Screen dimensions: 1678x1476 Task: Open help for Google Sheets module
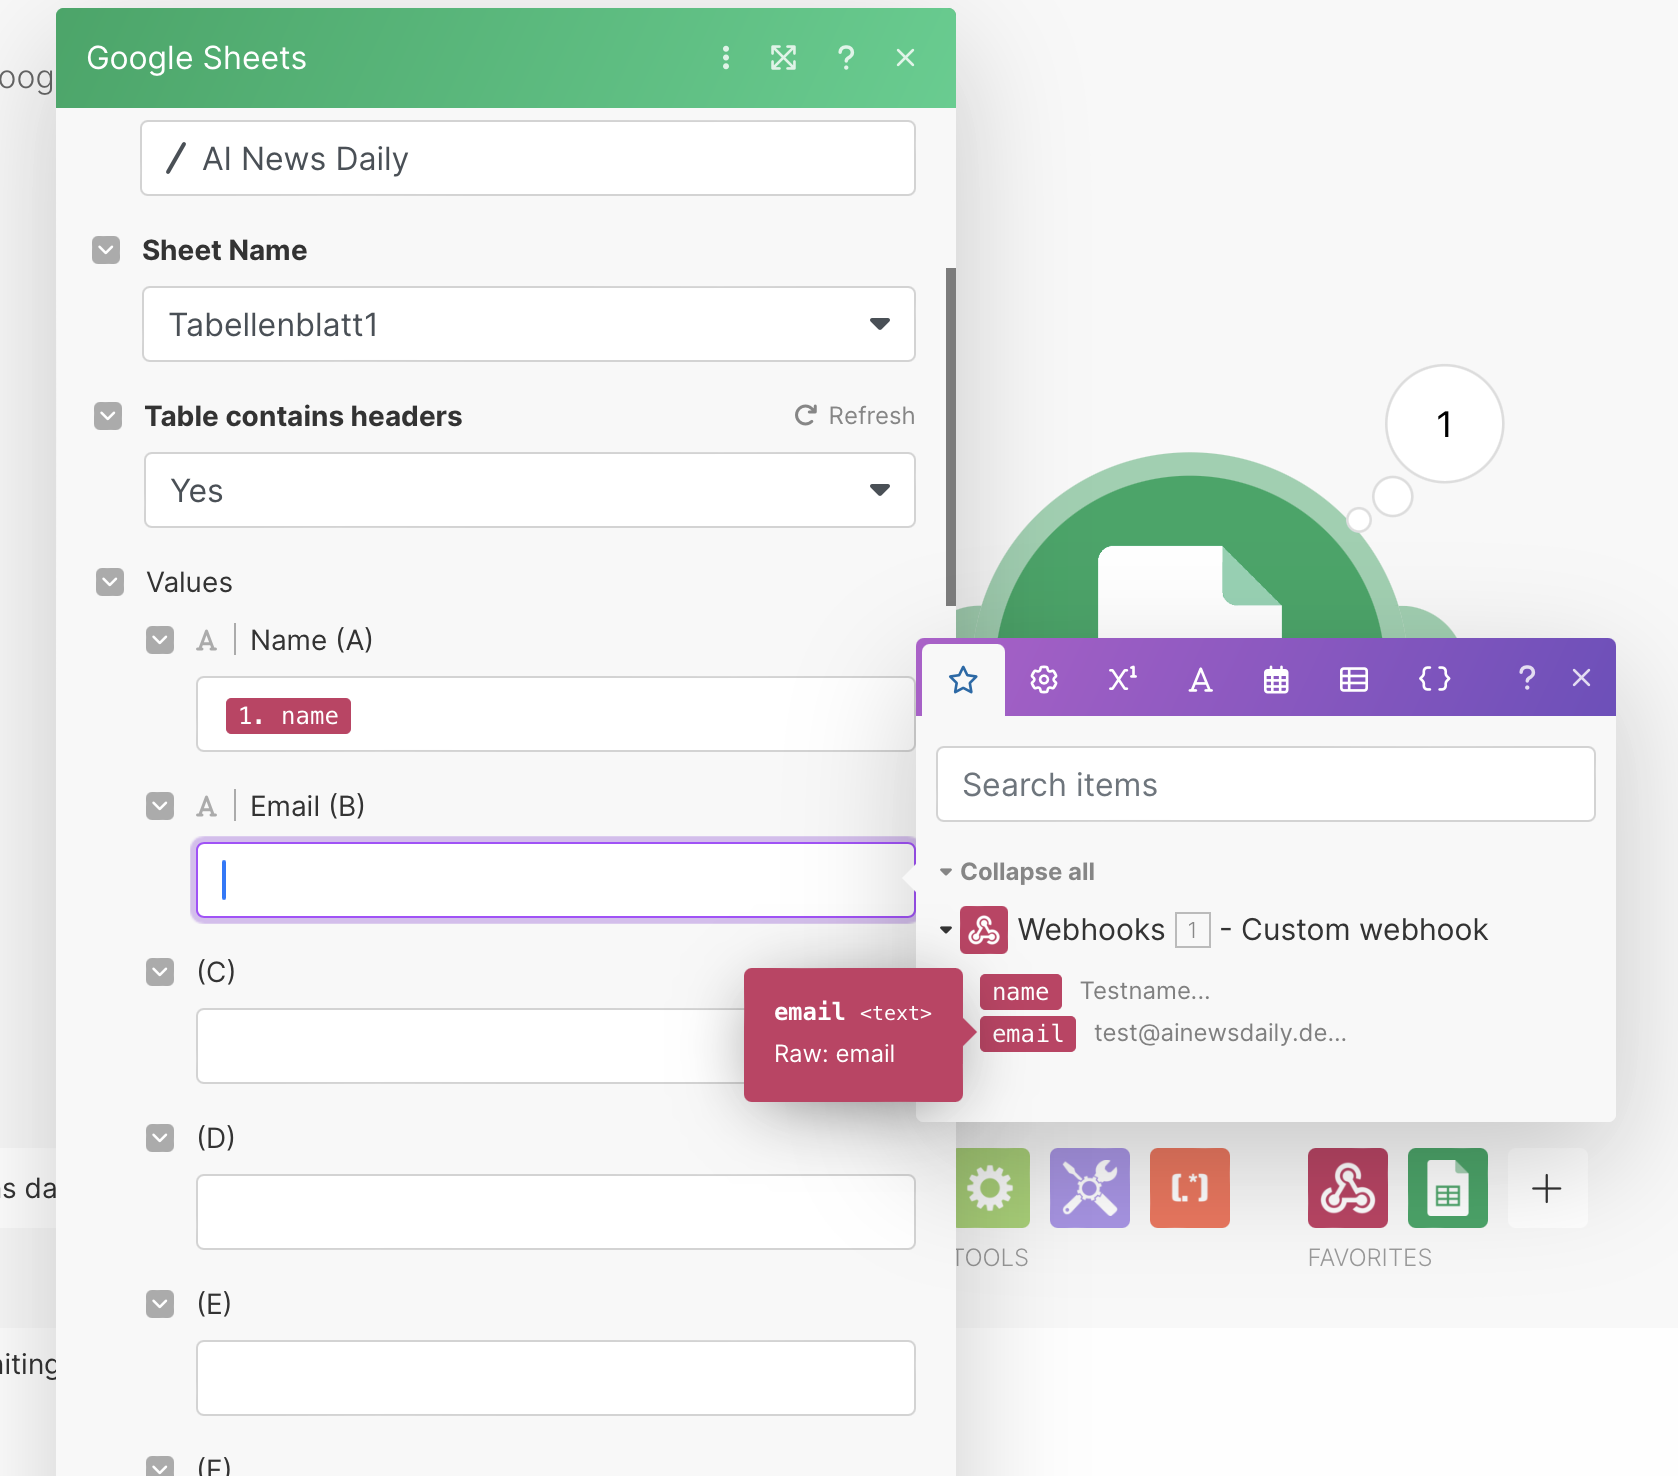[x=846, y=58]
